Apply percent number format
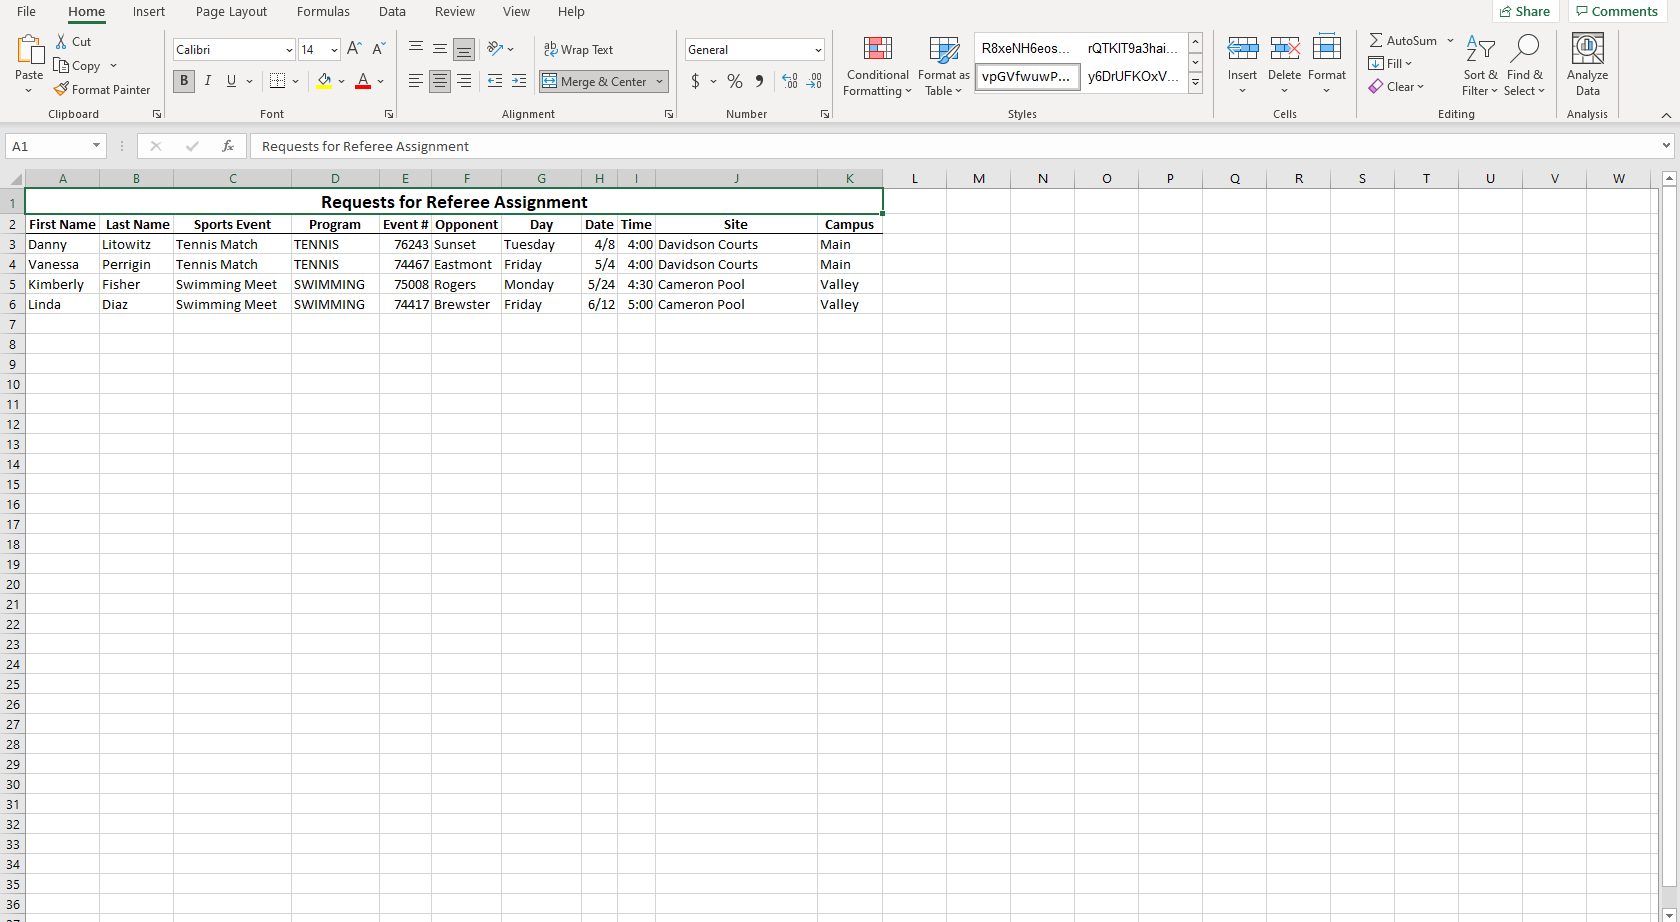The image size is (1680, 922). 734,81
